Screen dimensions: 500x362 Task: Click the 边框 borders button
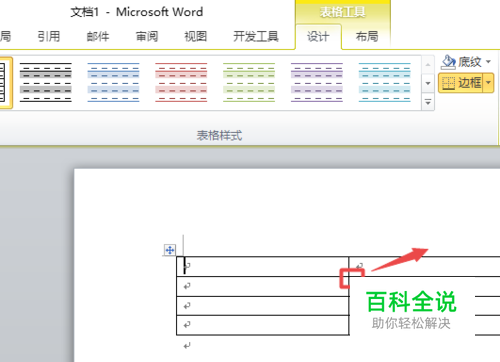coord(461,83)
